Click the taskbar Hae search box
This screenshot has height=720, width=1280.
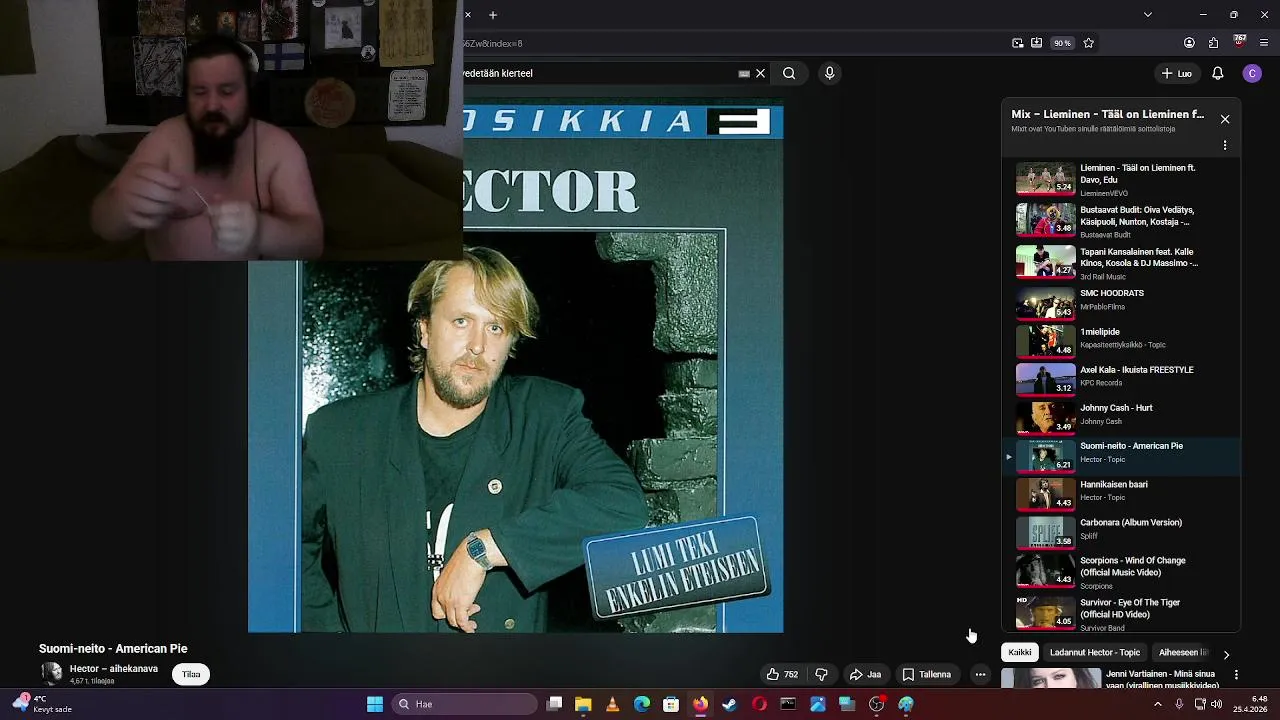tap(465, 704)
